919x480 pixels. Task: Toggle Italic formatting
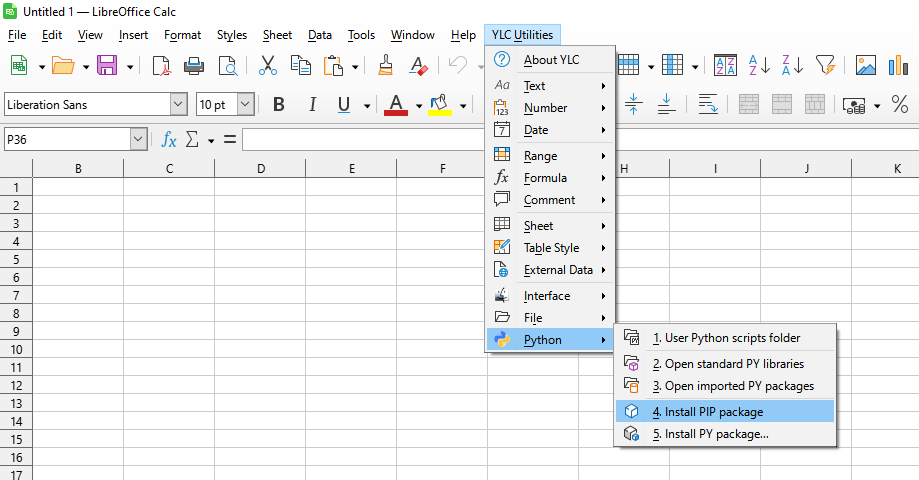click(x=312, y=105)
